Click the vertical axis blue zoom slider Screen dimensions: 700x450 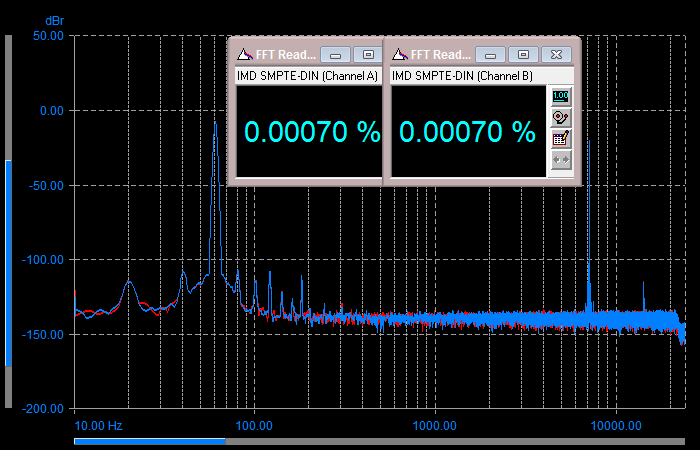click(8, 263)
